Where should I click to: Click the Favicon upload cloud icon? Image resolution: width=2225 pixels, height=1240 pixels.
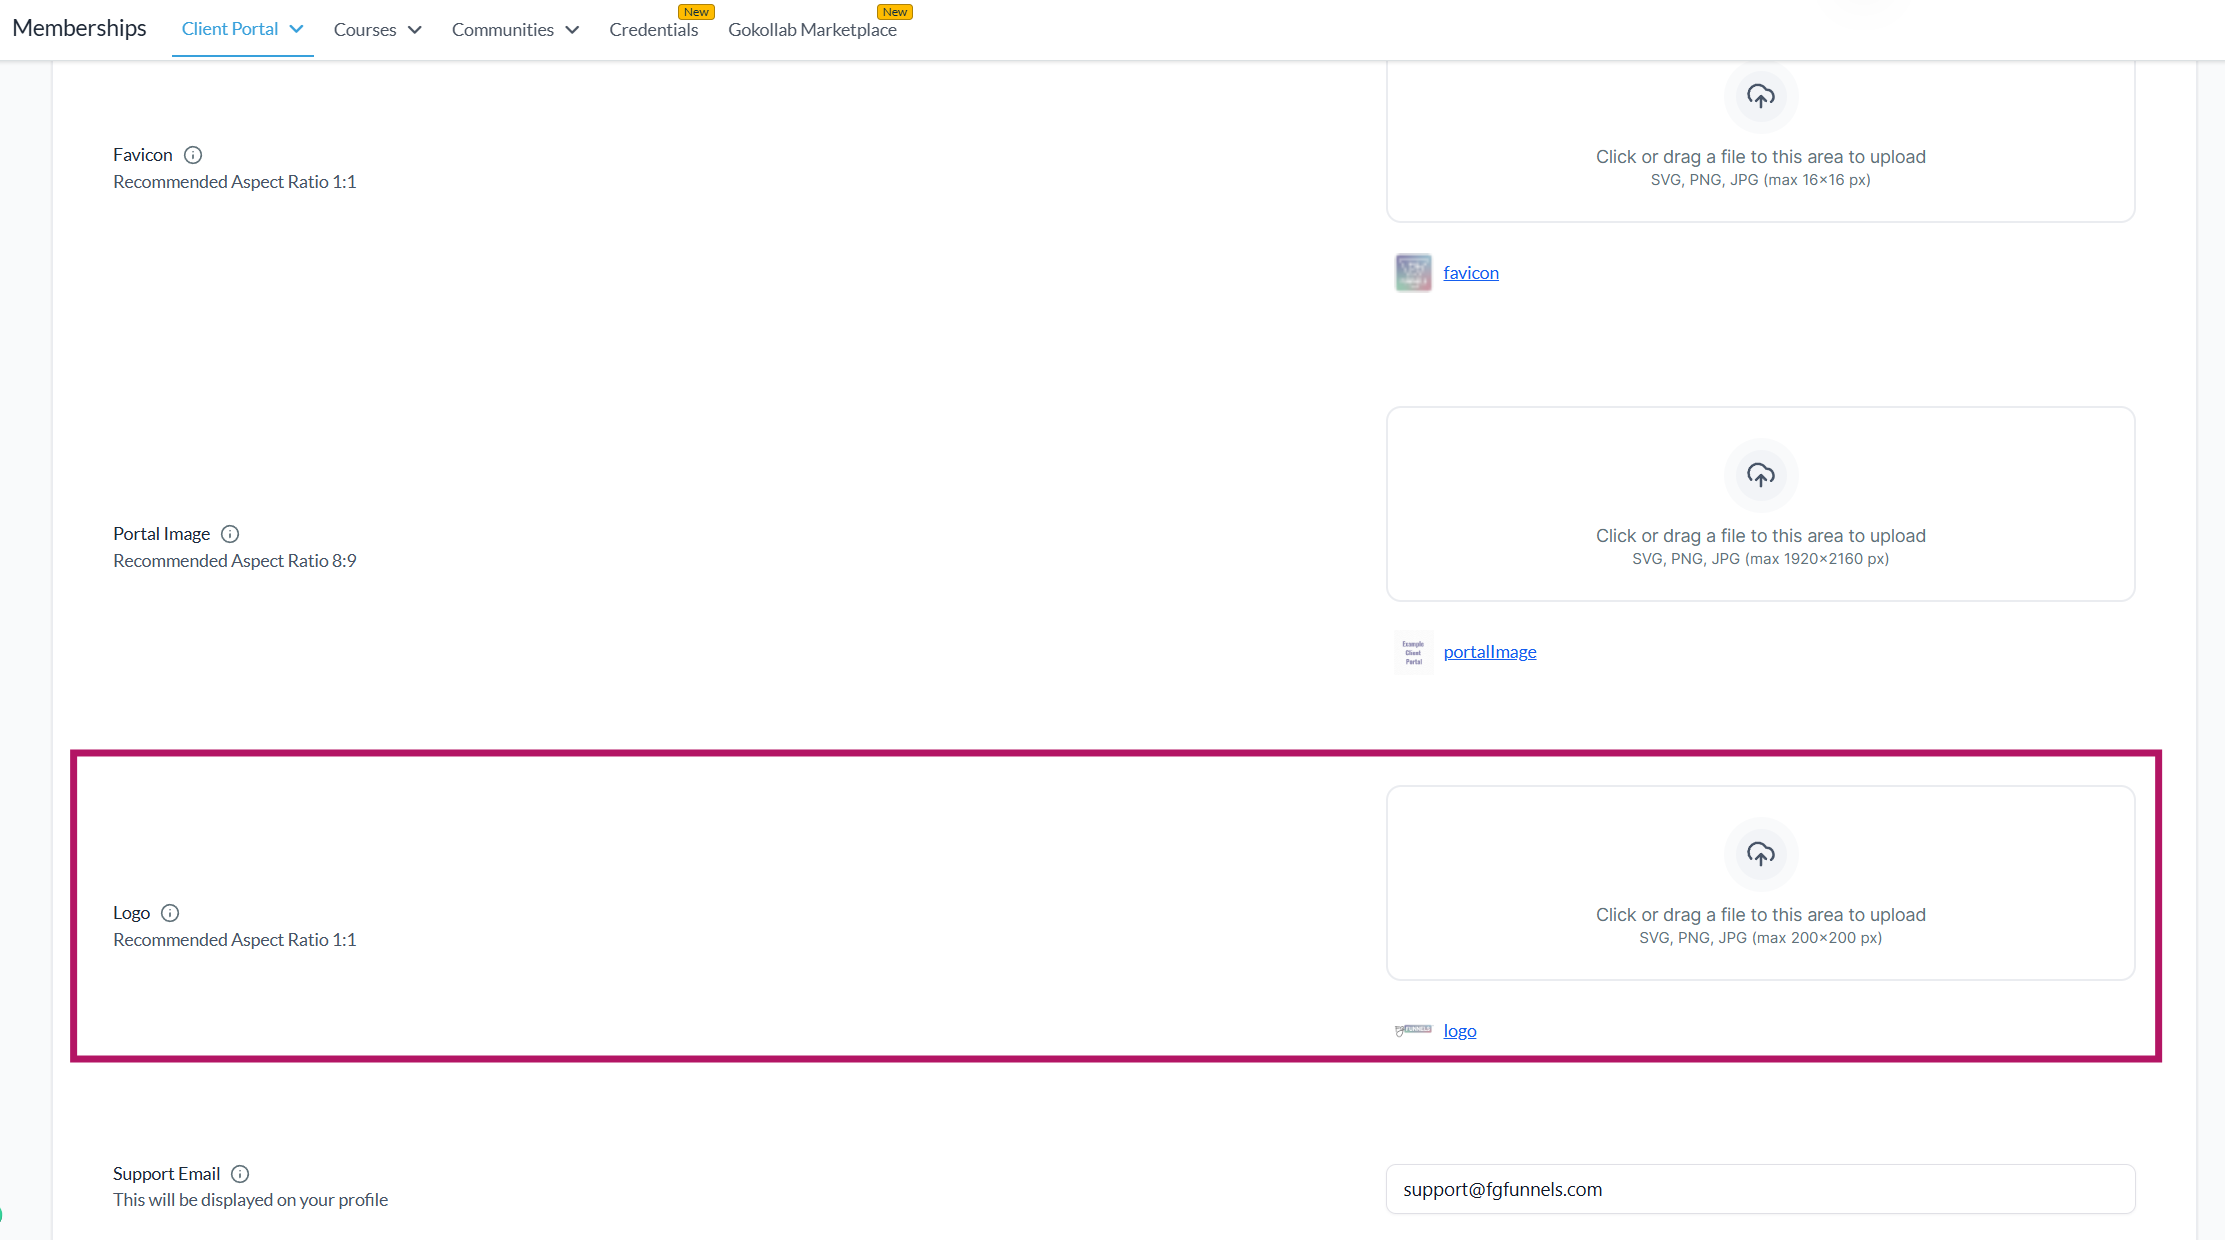pos(1760,96)
